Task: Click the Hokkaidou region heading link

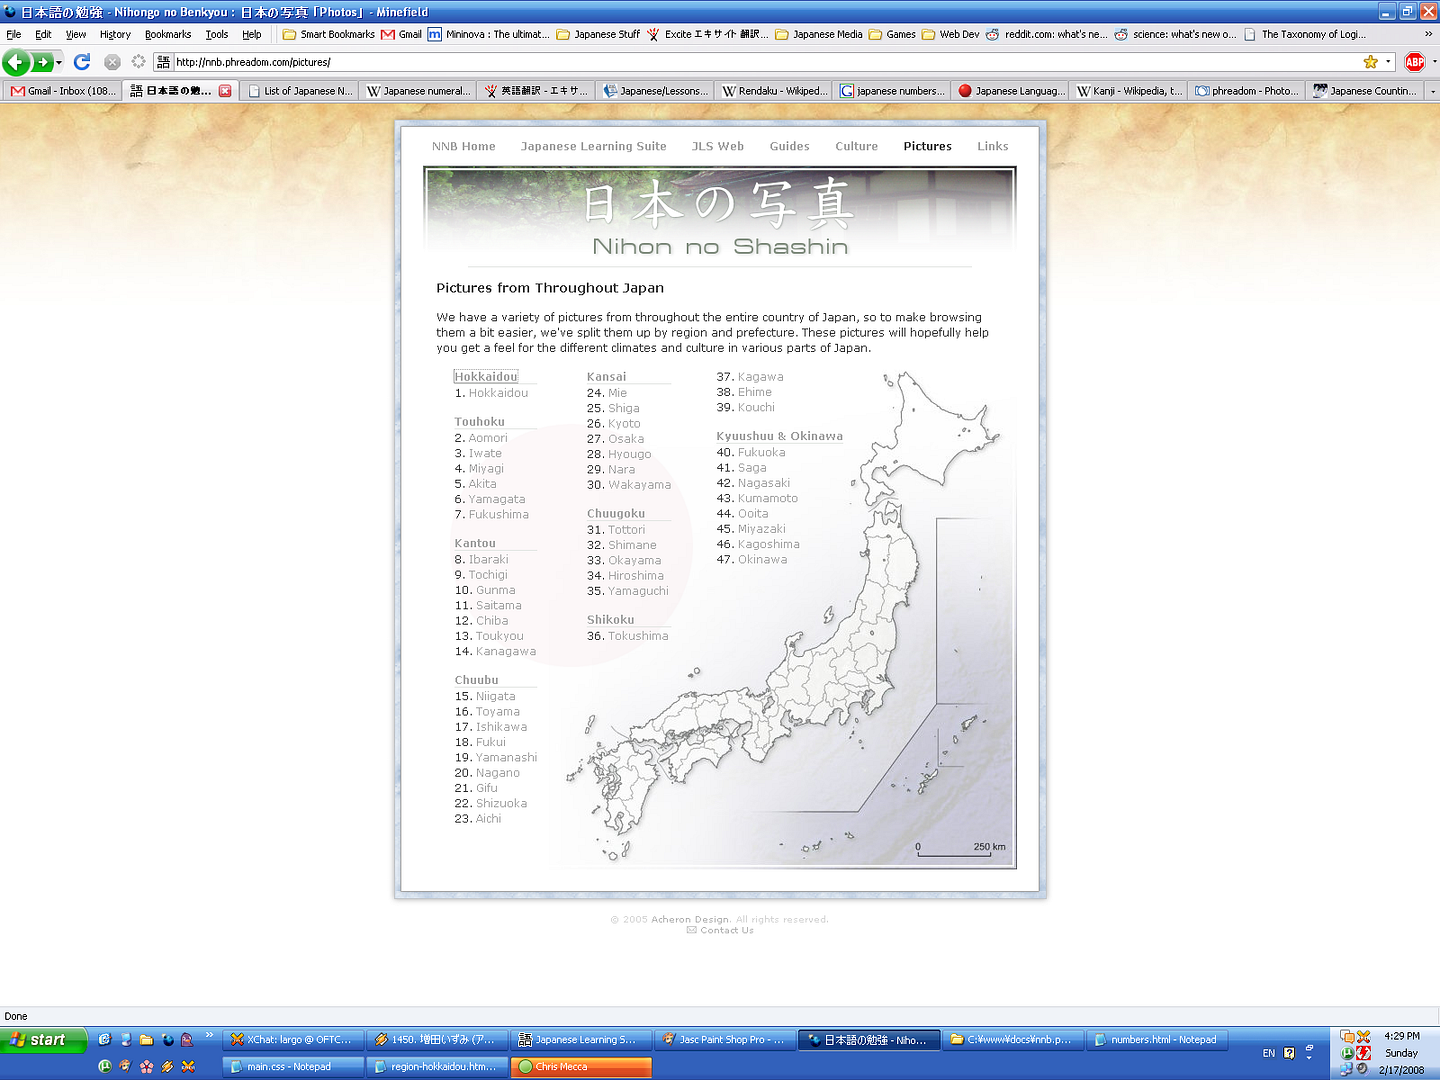Action: 486,377
